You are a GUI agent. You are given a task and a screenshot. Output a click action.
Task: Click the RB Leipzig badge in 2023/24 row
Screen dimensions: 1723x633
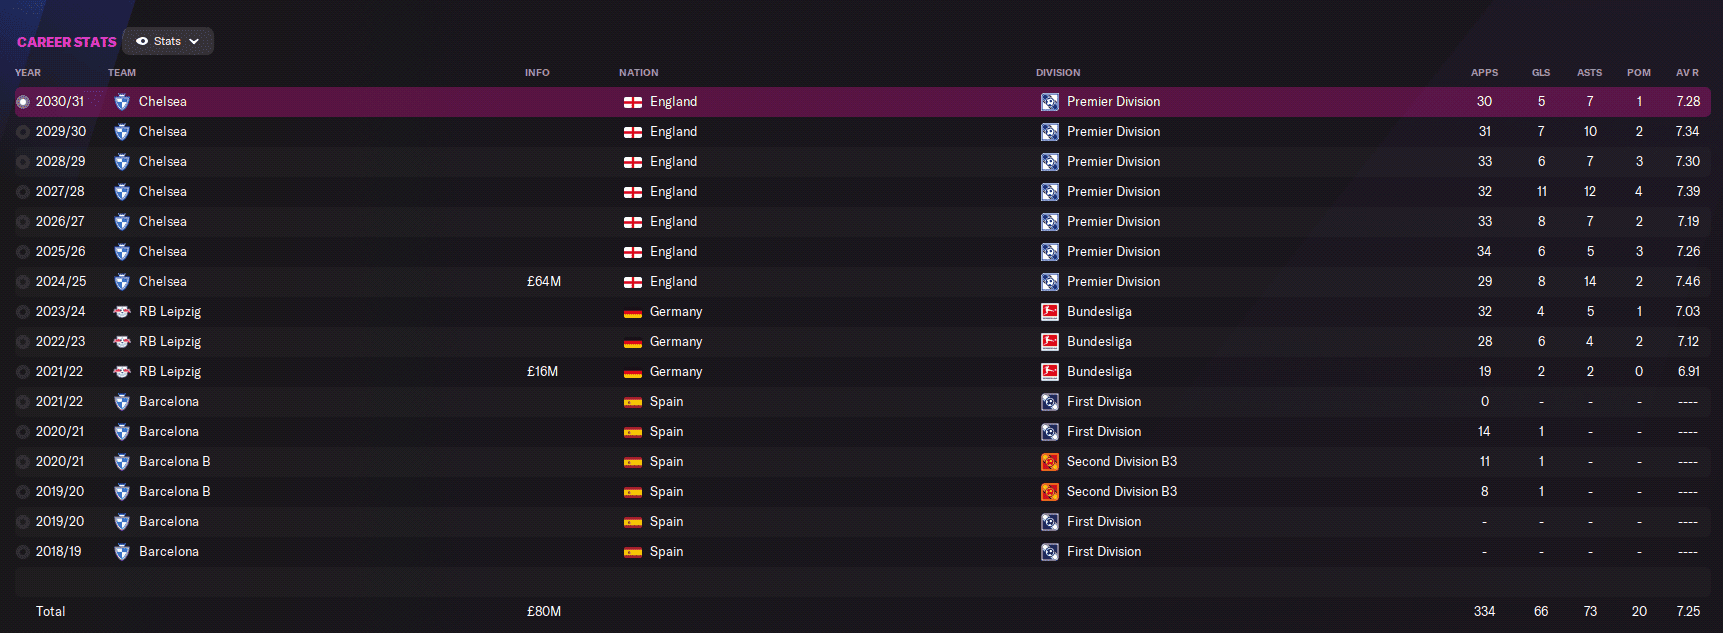pos(122,312)
